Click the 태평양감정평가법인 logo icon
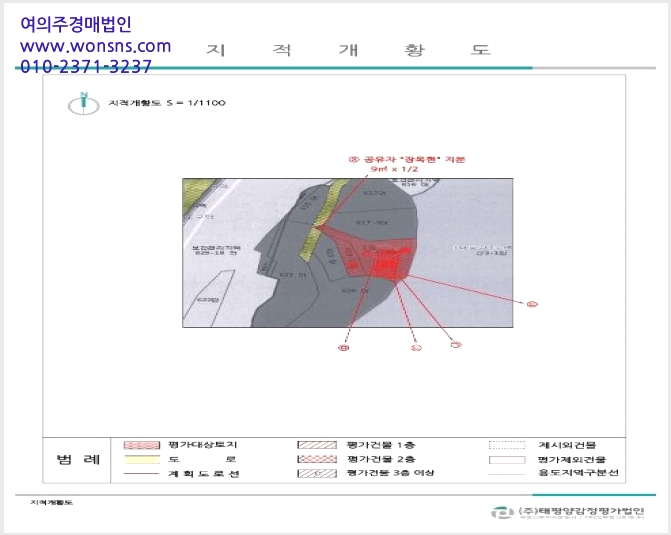 (502, 512)
